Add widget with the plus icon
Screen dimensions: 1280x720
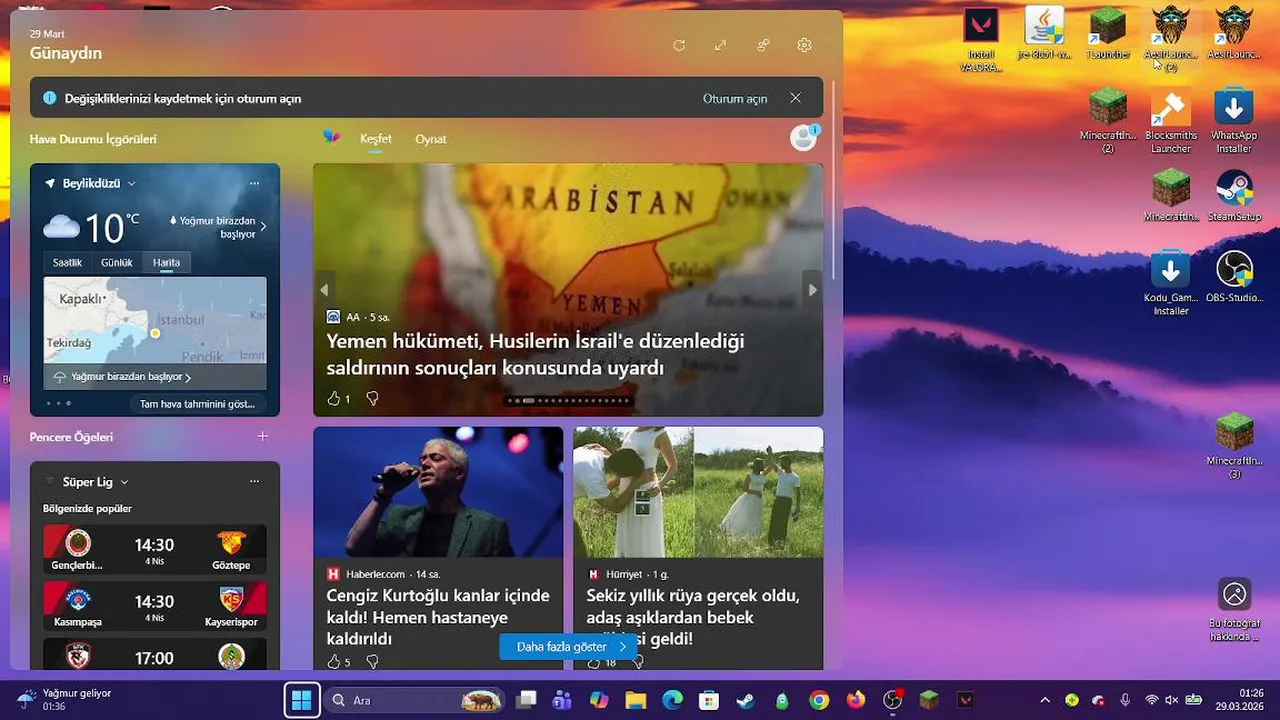[263, 436]
